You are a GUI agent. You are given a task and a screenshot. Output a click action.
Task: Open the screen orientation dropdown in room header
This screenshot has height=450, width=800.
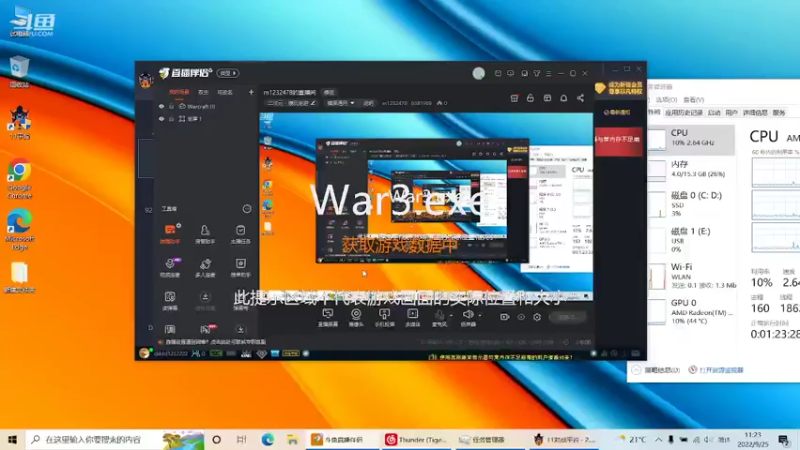click(x=340, y=103)
